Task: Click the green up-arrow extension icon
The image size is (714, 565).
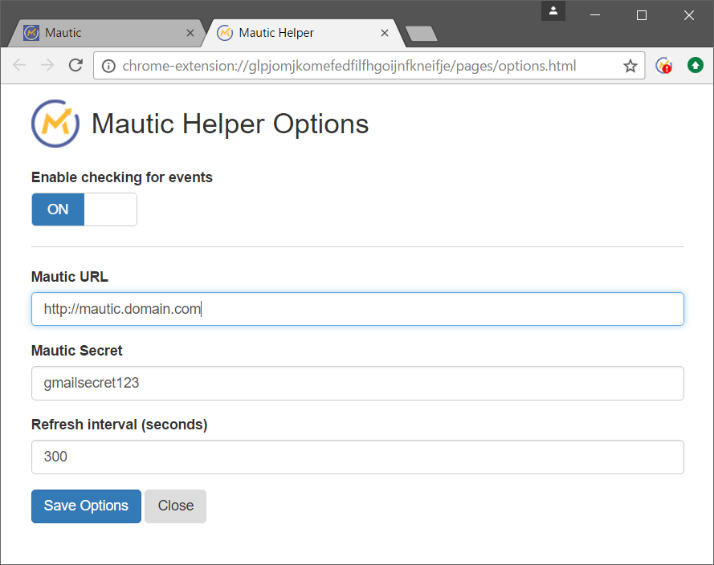Action: click(695, 66)
